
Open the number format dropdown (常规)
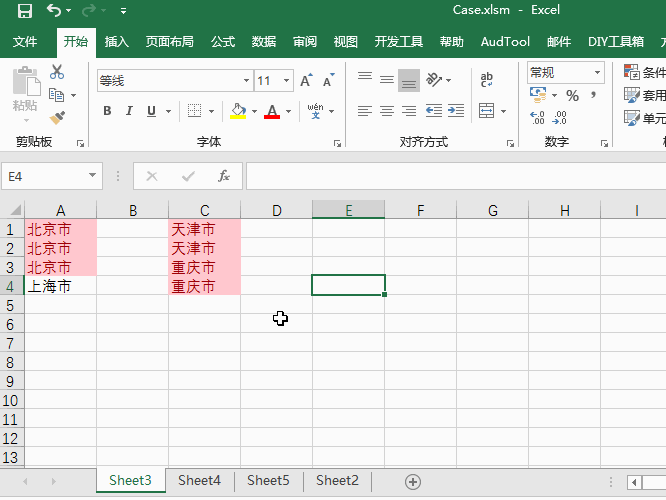597,72
